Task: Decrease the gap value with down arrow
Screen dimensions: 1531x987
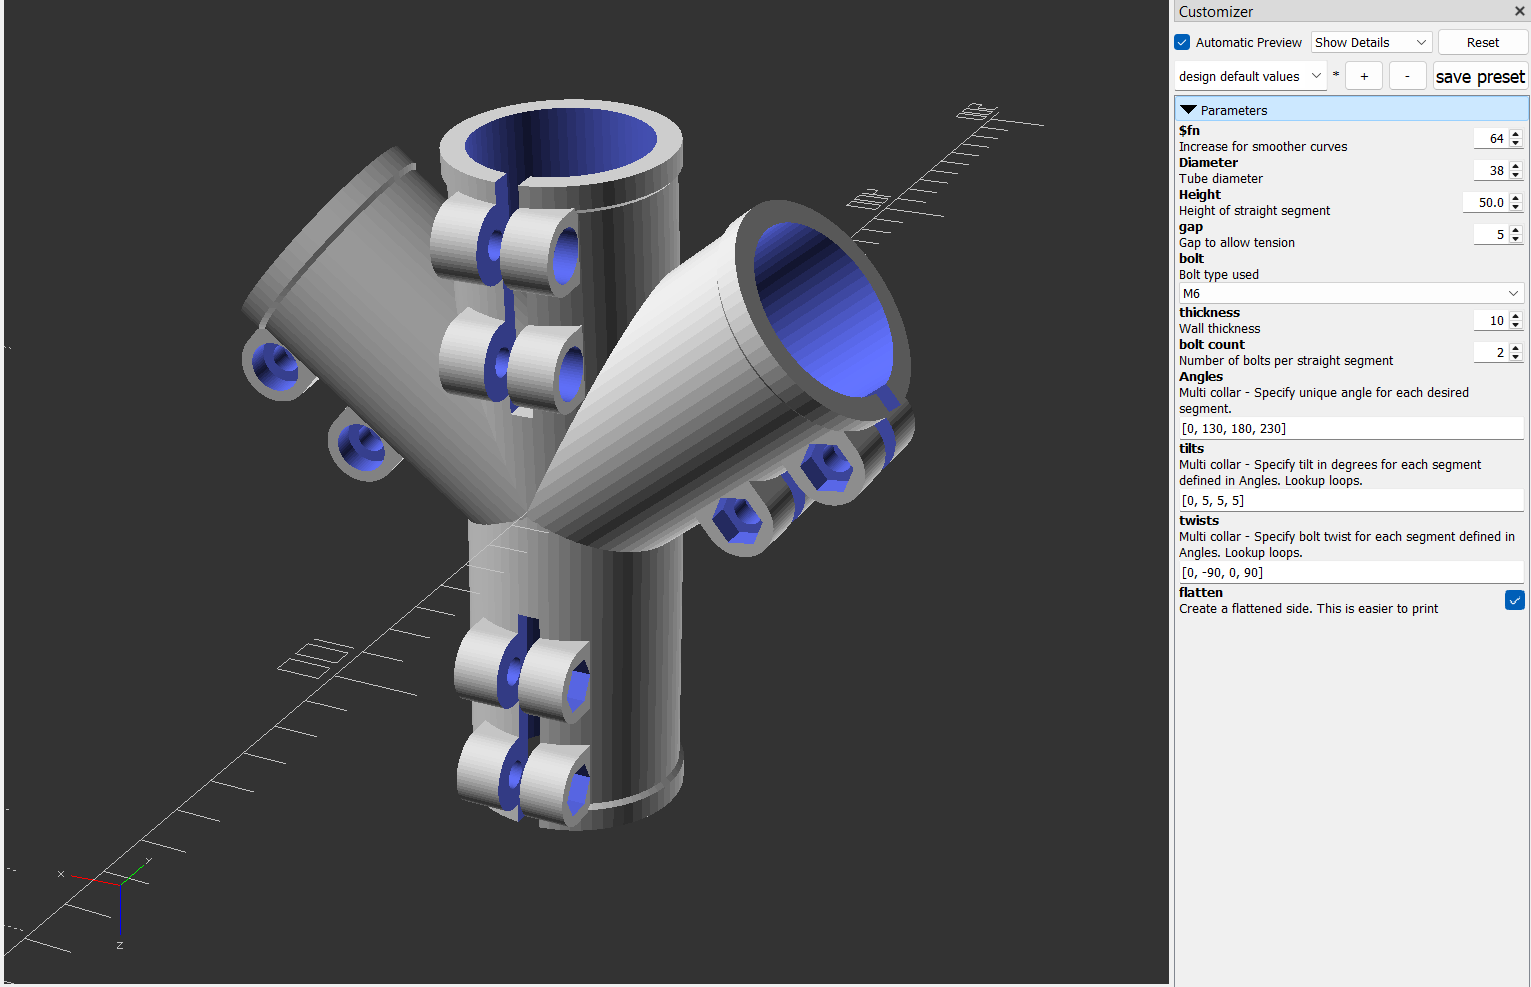Action: 1516,239
